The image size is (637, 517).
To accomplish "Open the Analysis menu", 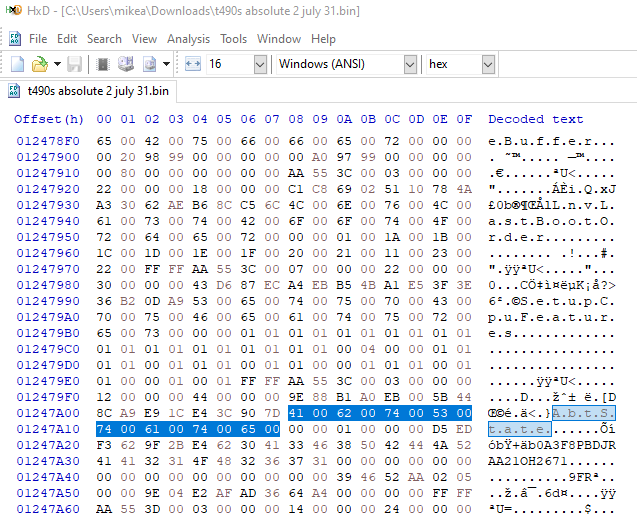I will click(x=188, y=39).
